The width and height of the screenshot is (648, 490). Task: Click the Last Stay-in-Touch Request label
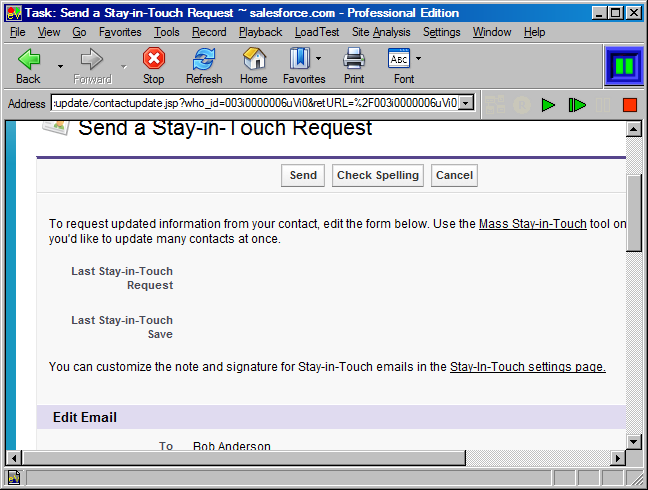coord(122,278)
